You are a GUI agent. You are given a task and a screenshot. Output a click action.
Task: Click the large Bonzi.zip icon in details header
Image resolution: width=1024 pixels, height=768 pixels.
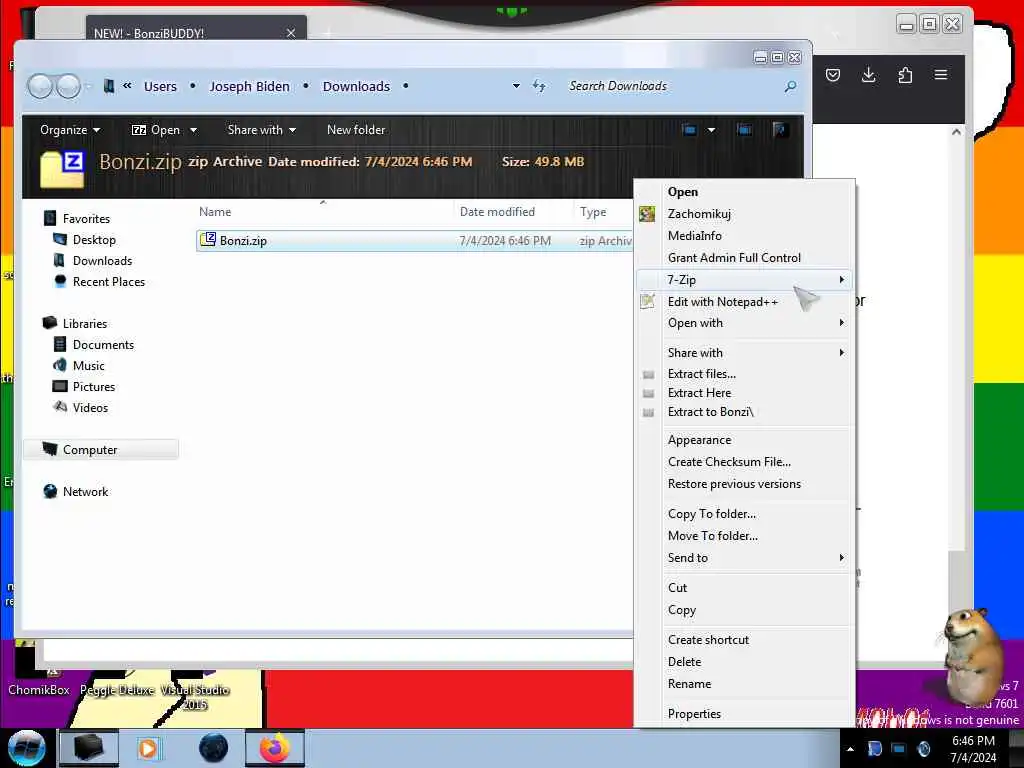coord(63,168)
